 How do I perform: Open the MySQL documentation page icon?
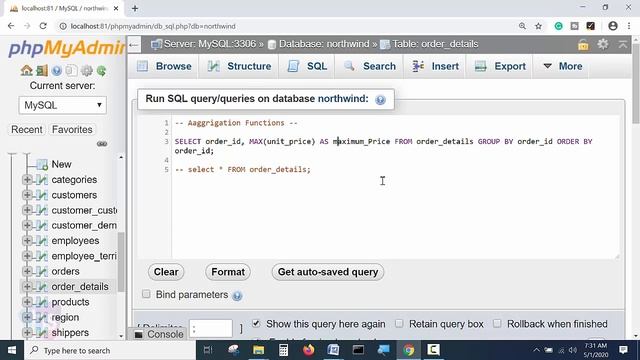coord(71,70)
